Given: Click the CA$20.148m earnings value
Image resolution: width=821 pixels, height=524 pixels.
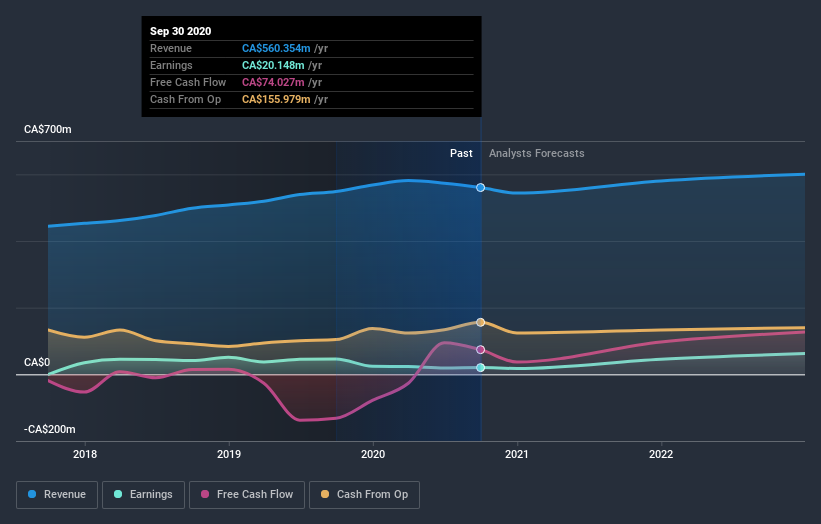Looking at the screenshot, I should coord(273,65).
